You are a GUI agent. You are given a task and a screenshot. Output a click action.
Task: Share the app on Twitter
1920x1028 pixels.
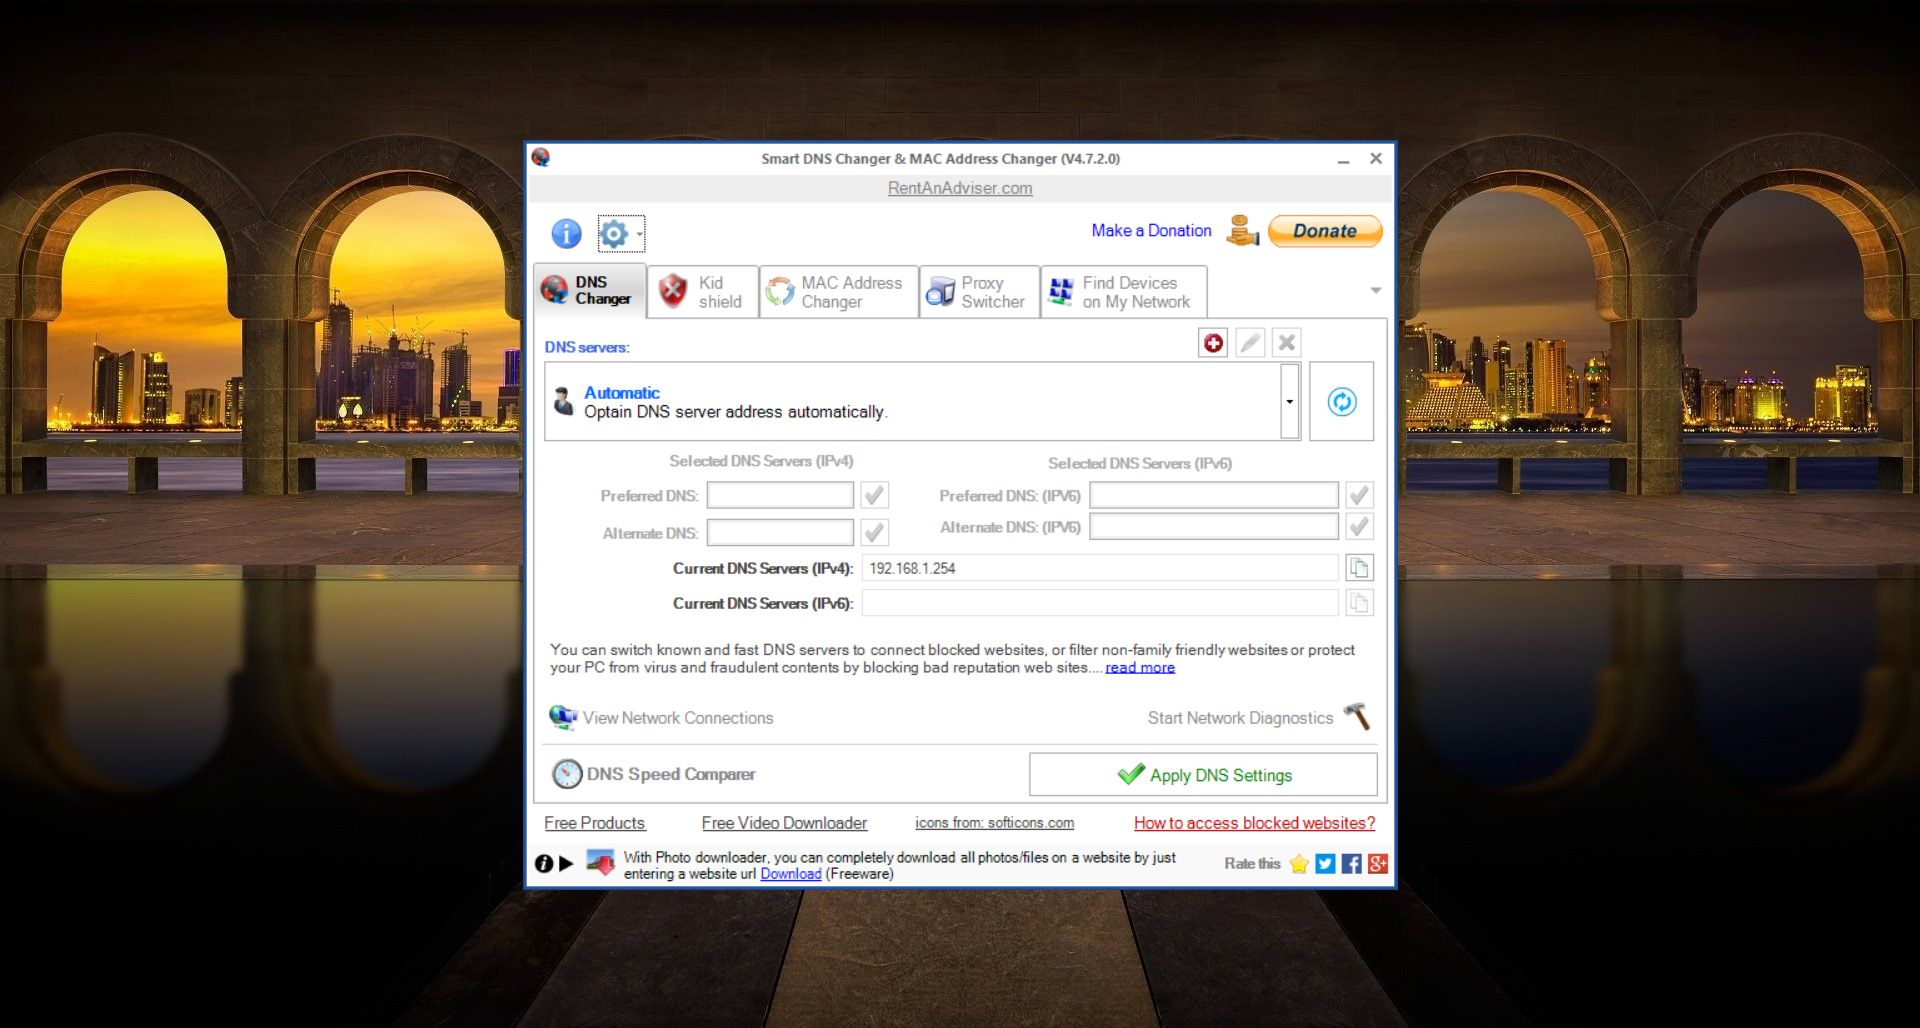(1324, 863)
